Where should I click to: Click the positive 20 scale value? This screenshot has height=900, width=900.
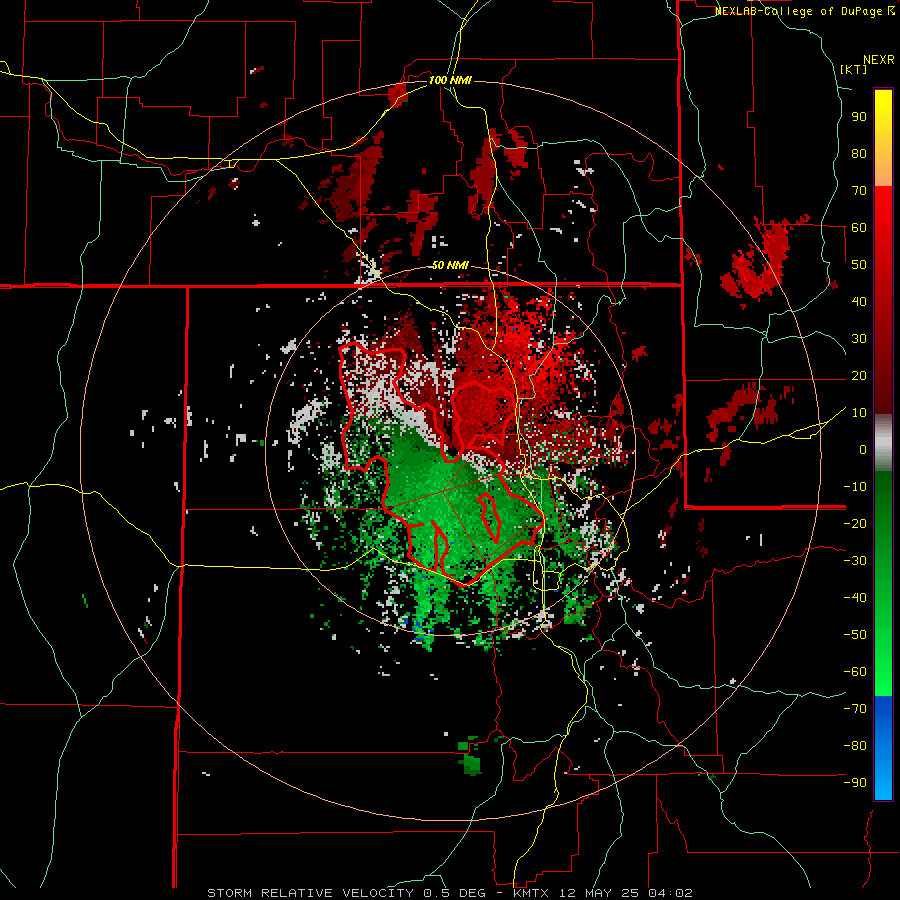pyautogui.click(x=859, y=375)
